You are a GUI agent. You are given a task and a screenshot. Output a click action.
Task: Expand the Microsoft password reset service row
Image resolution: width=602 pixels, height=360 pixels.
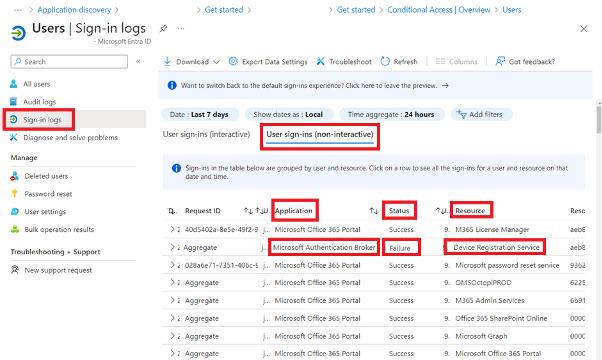click(x=172, y=265)
